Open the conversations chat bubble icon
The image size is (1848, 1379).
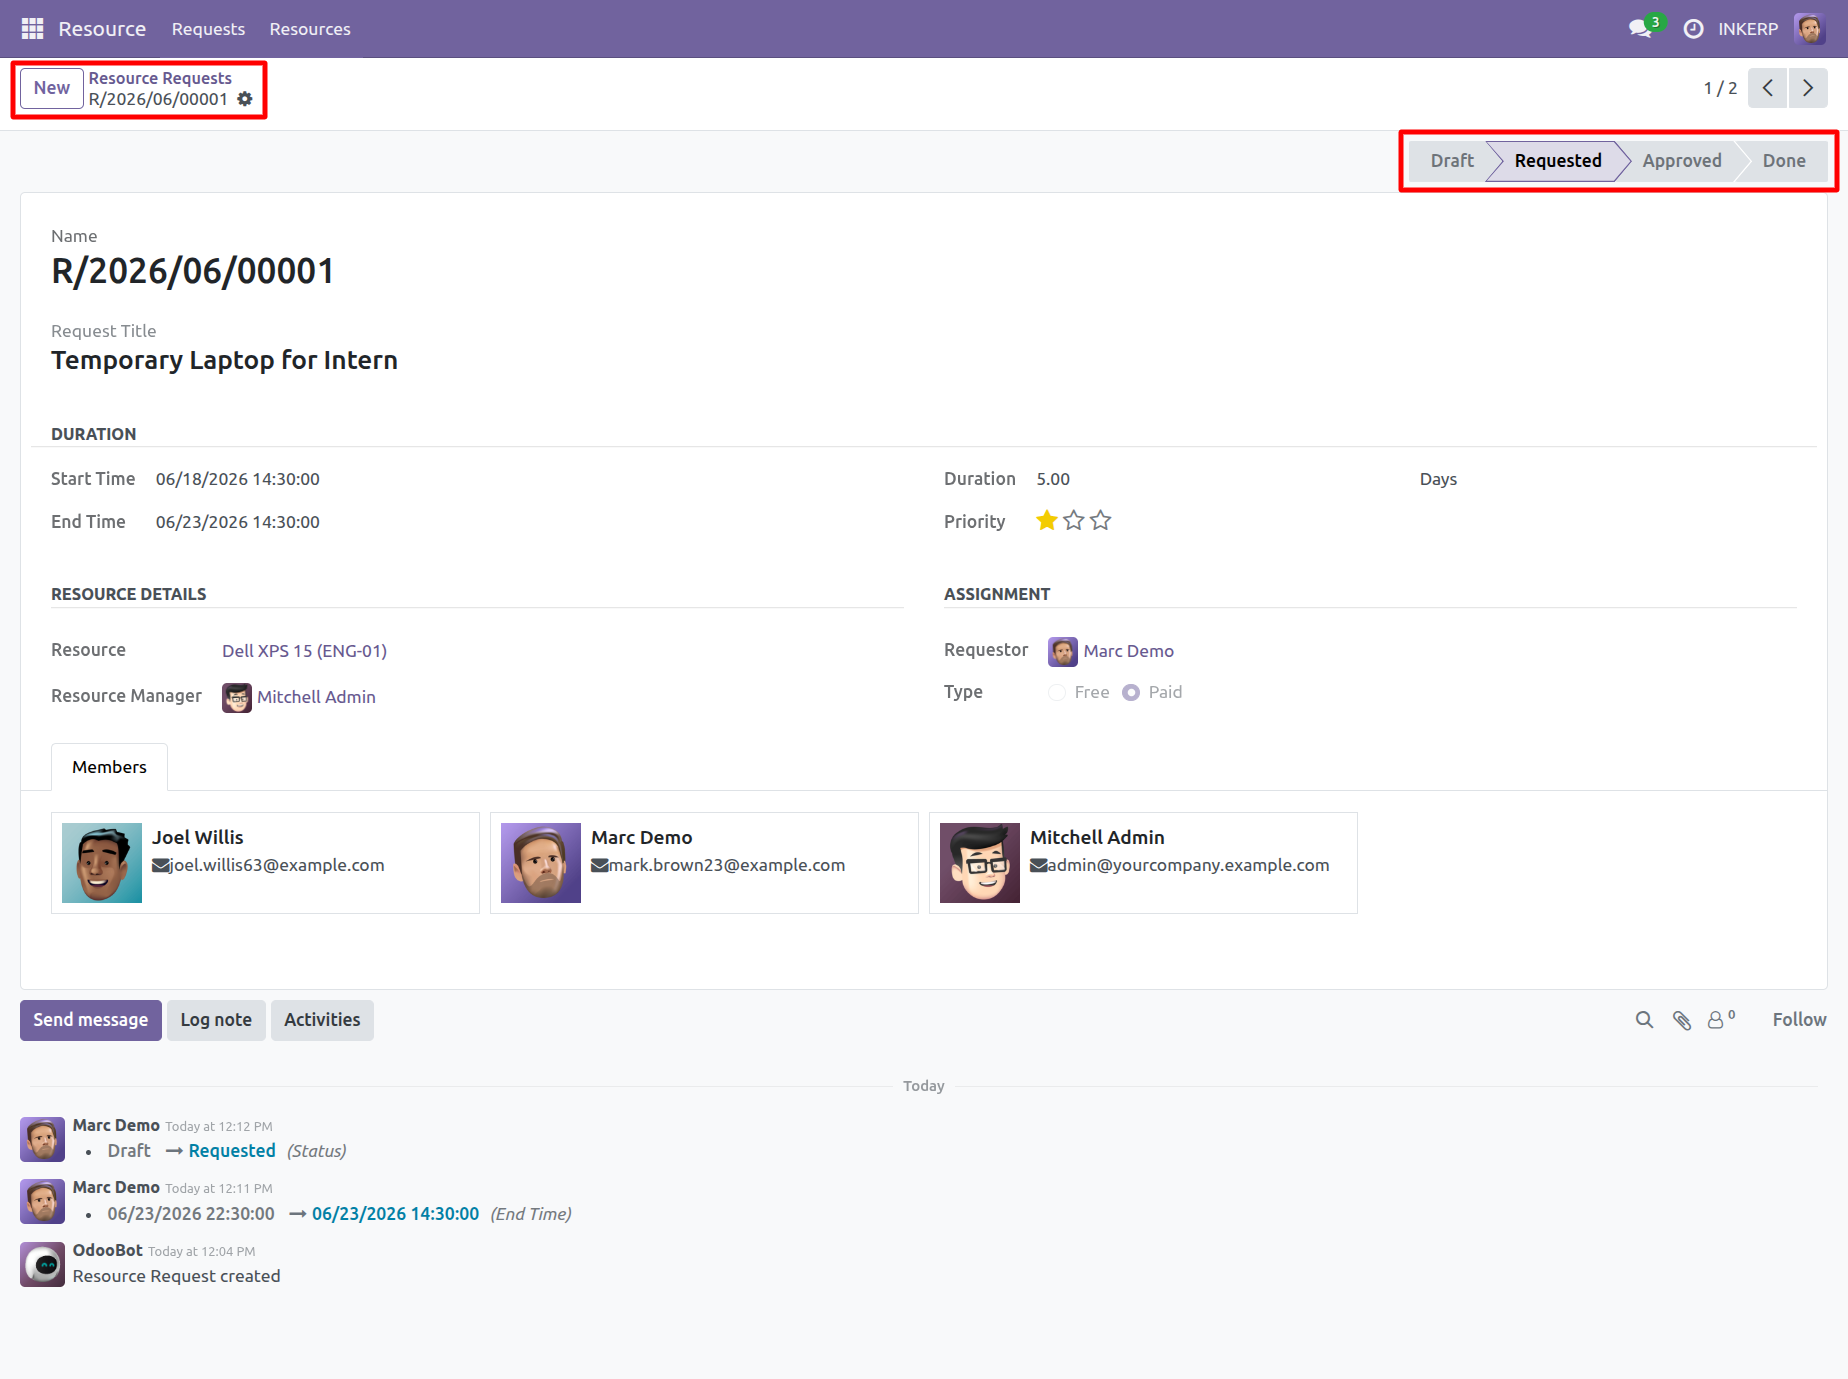pos(1640,29)
